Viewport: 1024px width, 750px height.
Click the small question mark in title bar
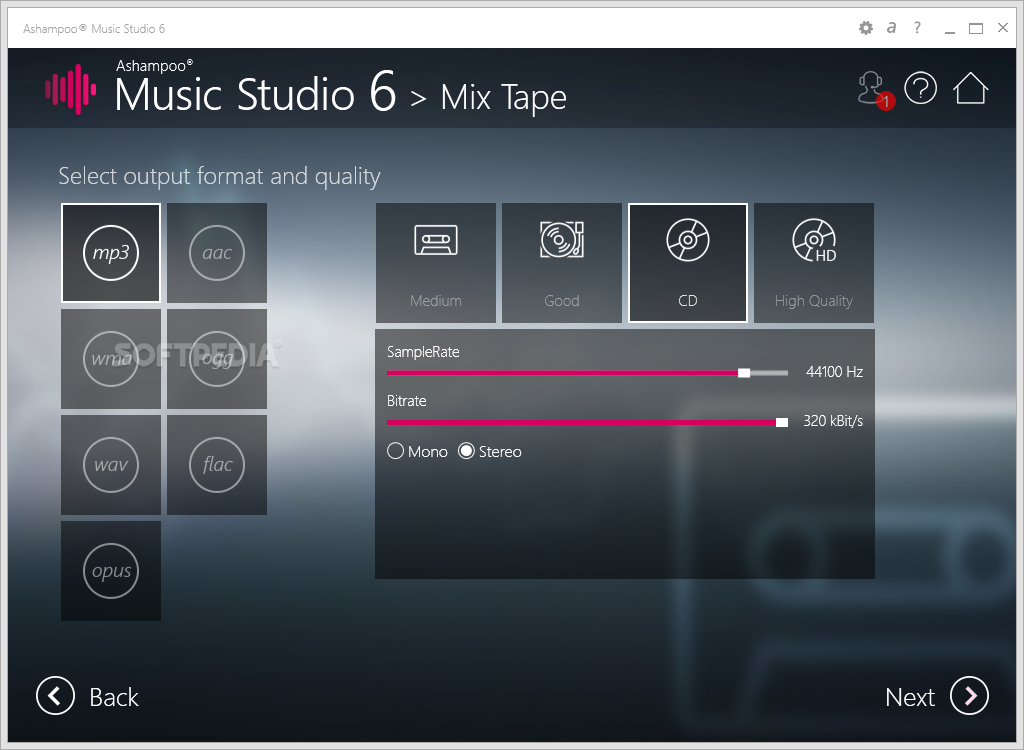pyautogui.click(x=918, y=27)
